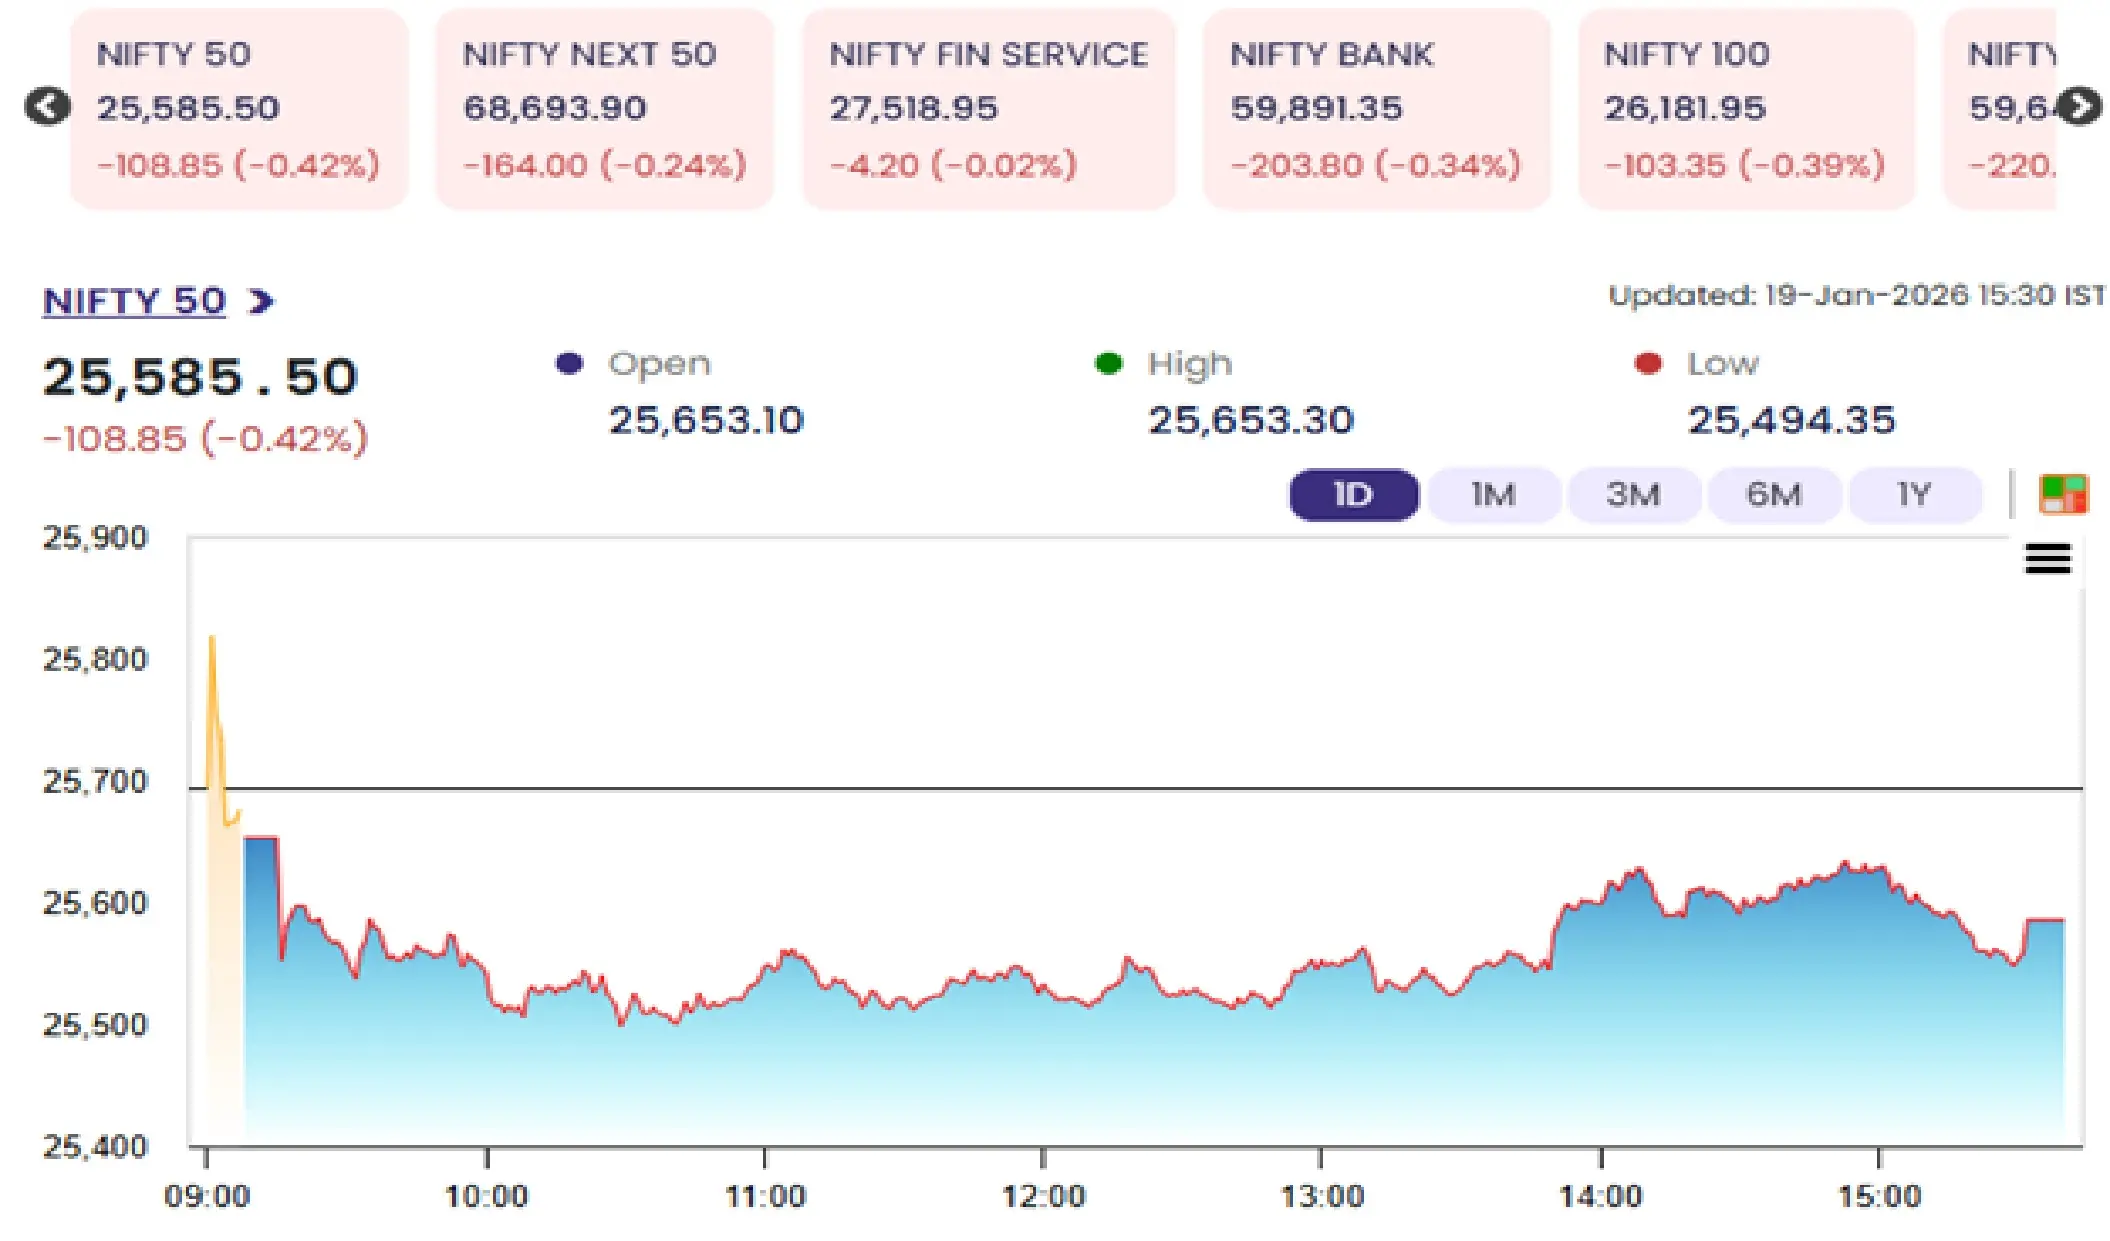Show the 6M chart range
This screenshot has width=2110, height=1241.
click(1774, 494)
